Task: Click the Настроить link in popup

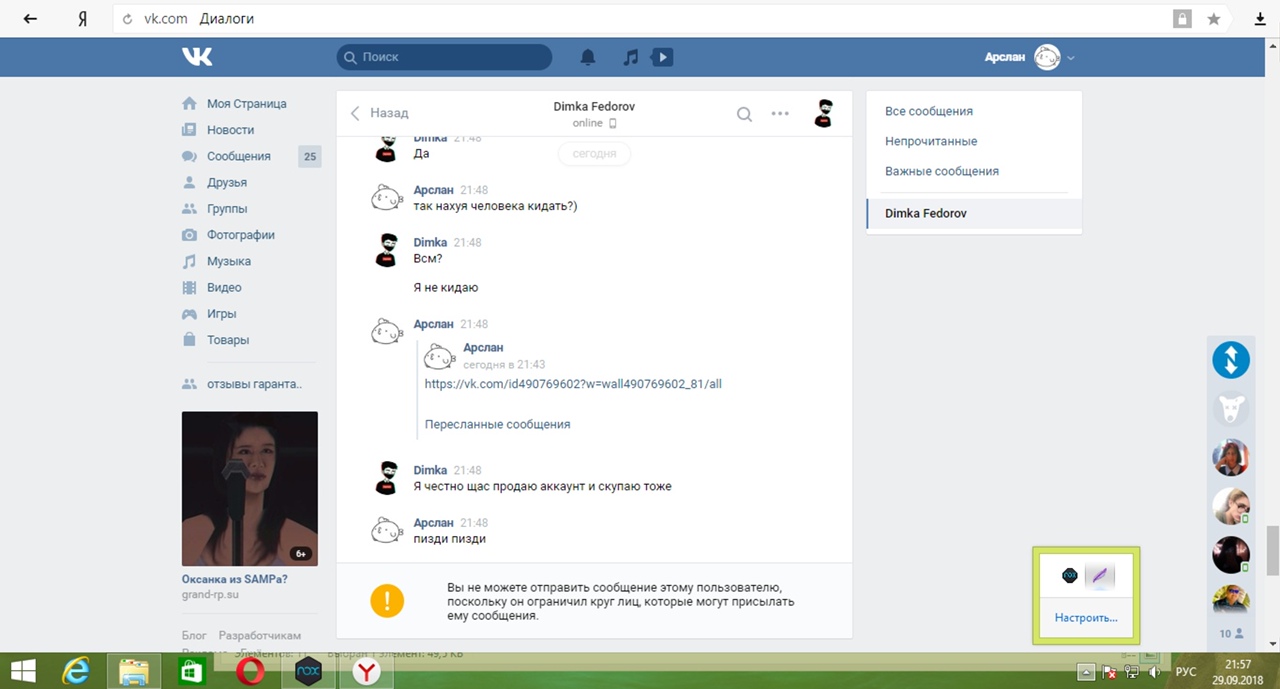Action: click(x=1085, y=617)
